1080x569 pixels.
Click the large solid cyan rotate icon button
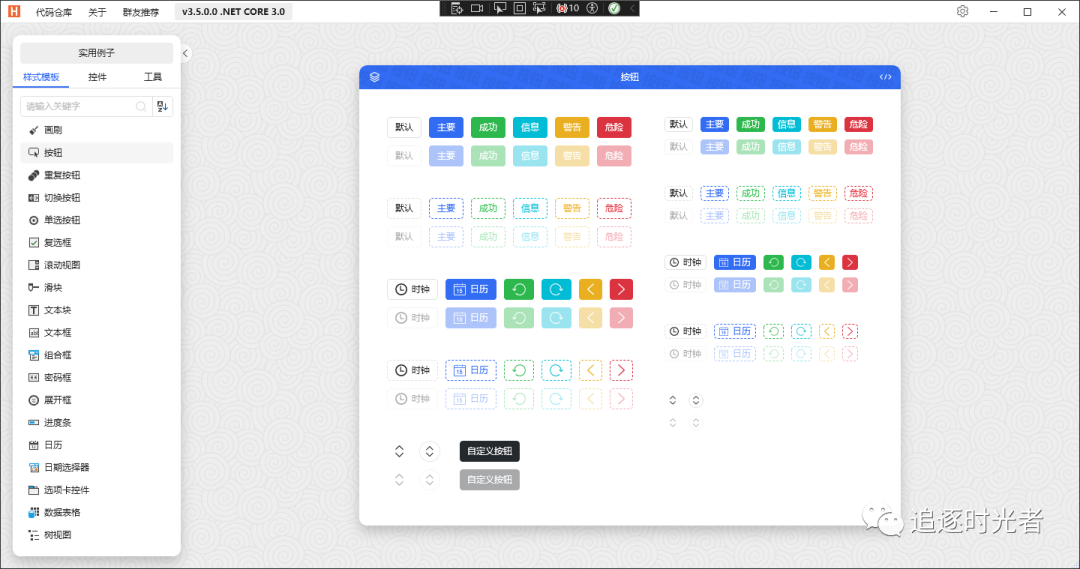pos(556,289)
